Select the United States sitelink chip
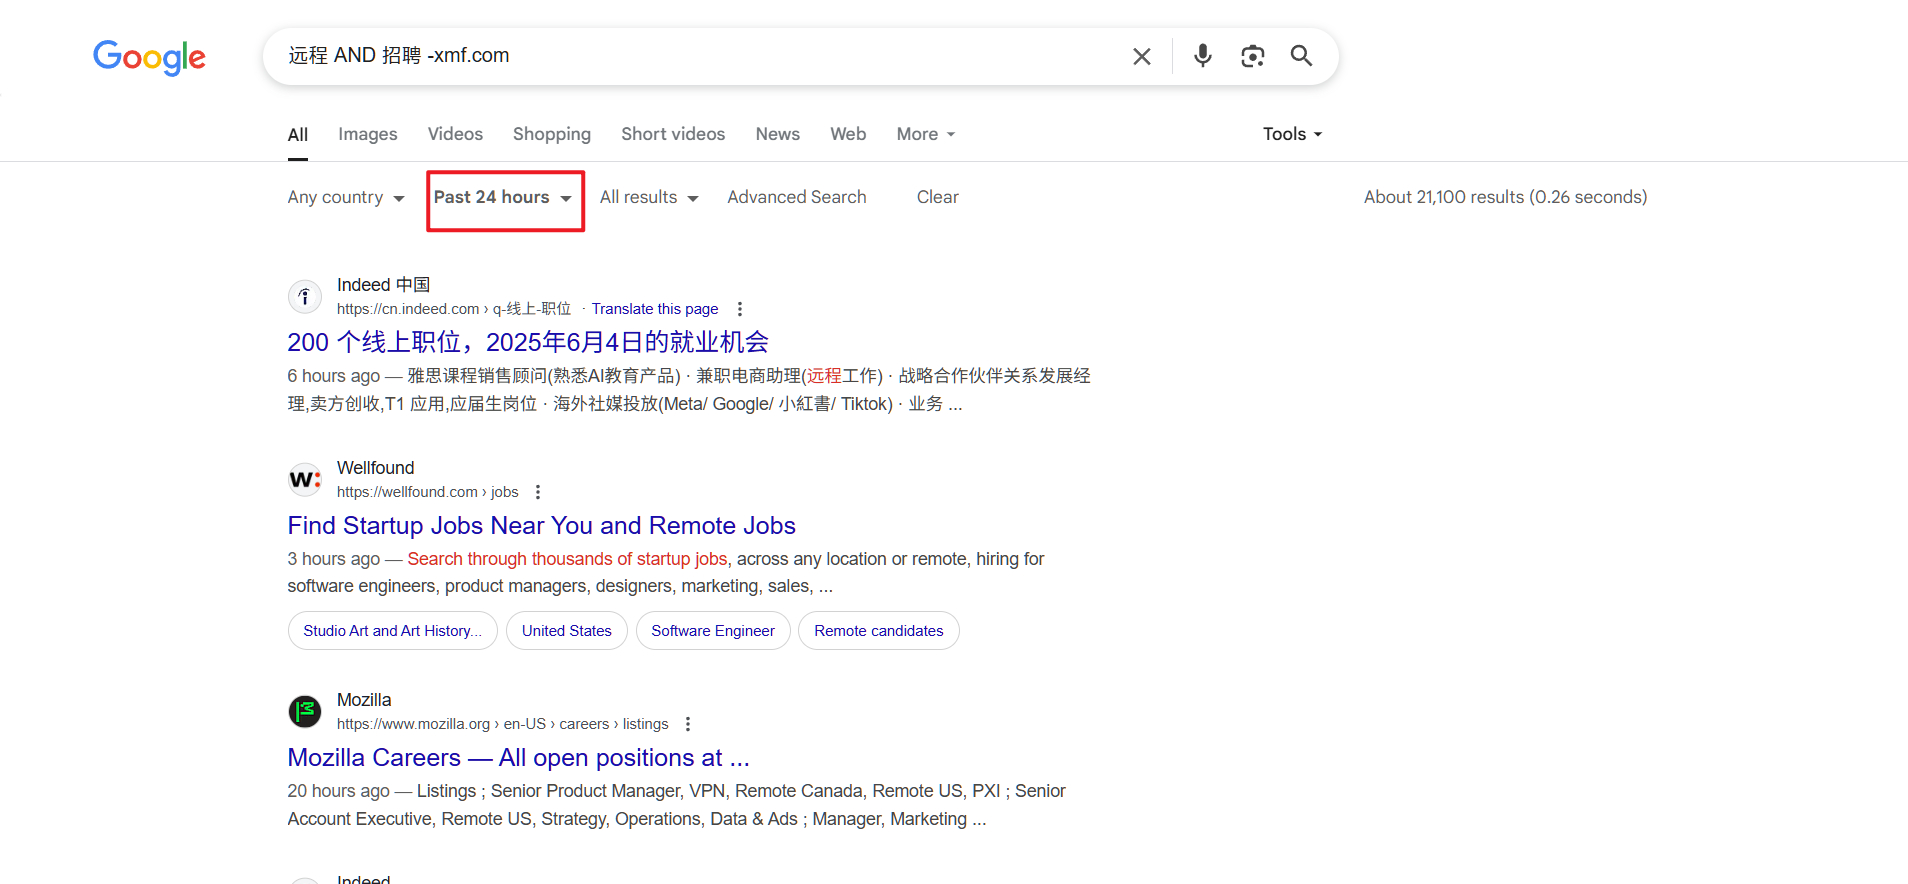This screenshot has width=1908, height=884. [x=566, y=631]
